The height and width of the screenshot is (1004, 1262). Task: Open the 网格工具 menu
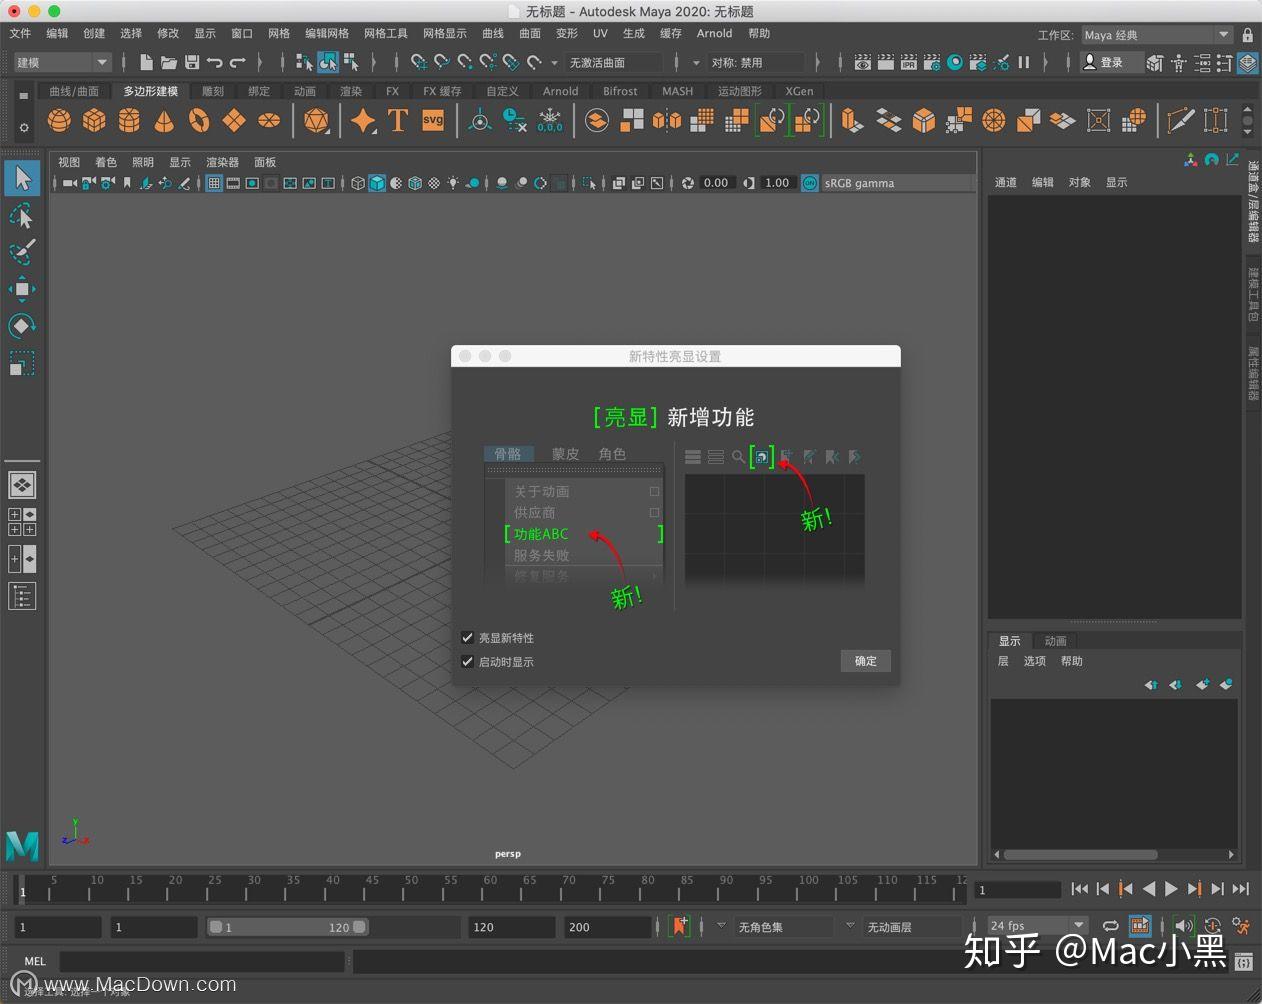tap(385, 33)
